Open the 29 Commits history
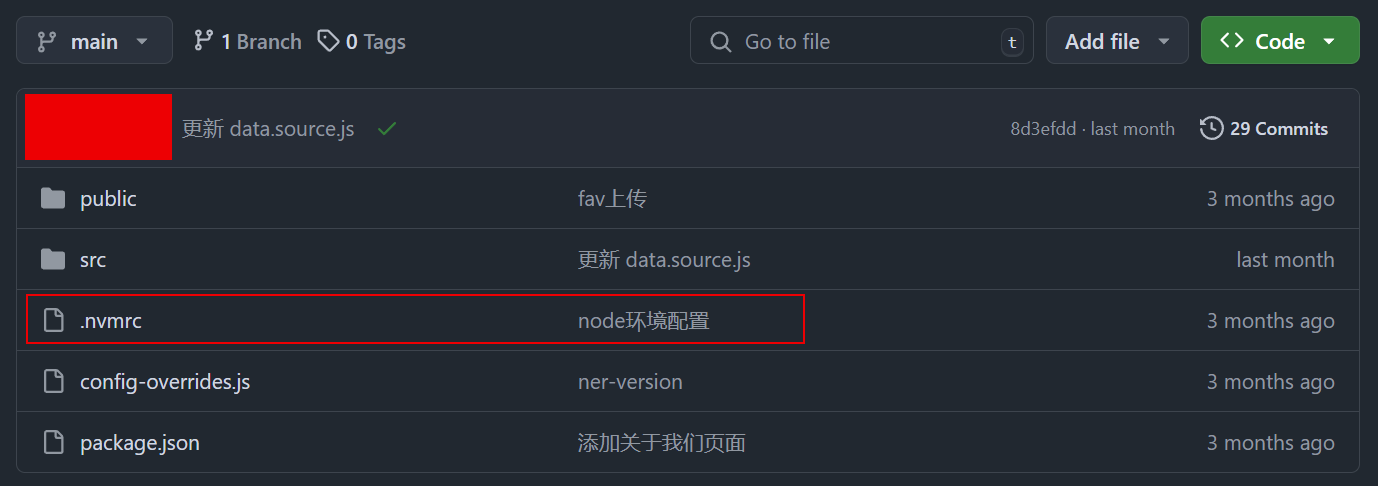The image size is (1378, 486). coord(1278,129)
